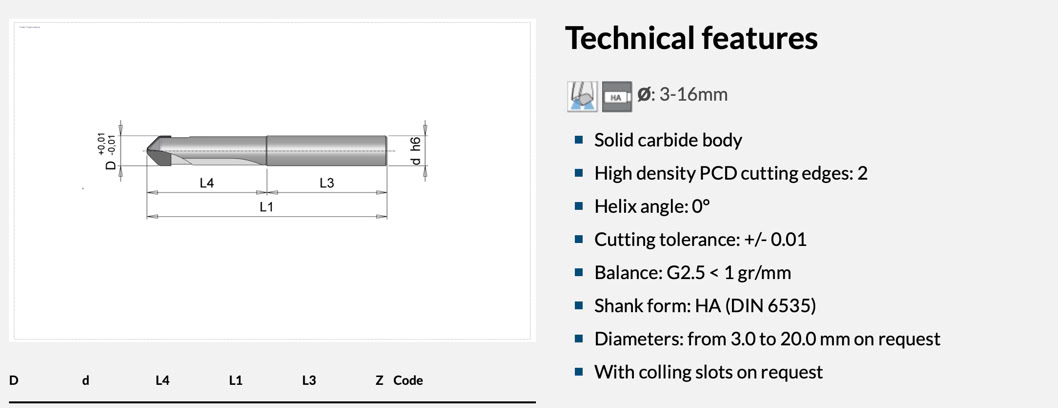This screenshot has width=1058, height=408.
Task: Select the Z column header
Action: [380, 381]
